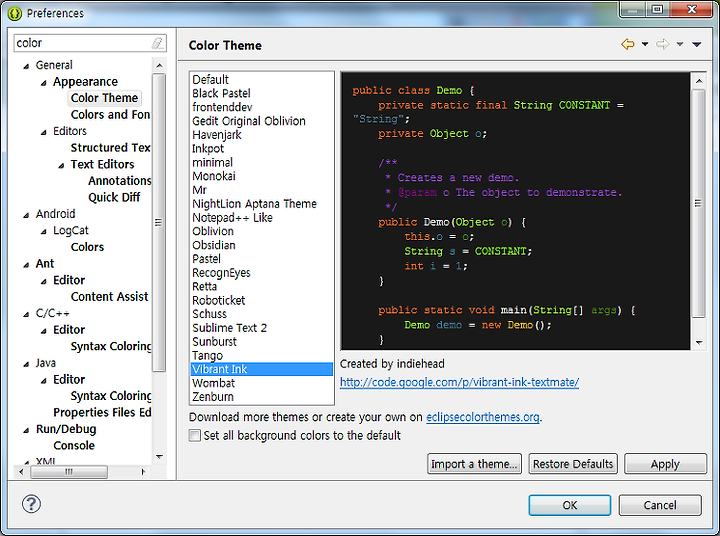Open Colors under LogCat
The width and height of the screenshot is (720, 536).
[87, 247]
